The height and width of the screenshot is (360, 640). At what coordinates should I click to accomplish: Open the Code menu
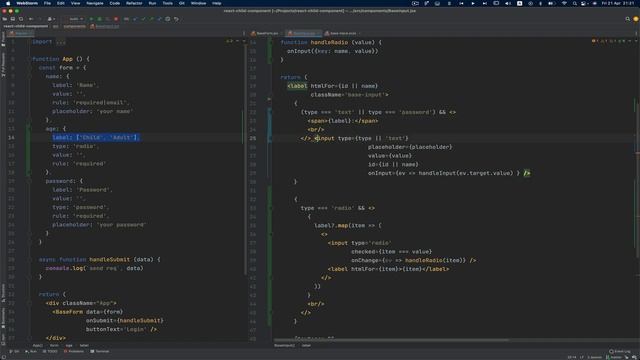(x=115, y=3)
